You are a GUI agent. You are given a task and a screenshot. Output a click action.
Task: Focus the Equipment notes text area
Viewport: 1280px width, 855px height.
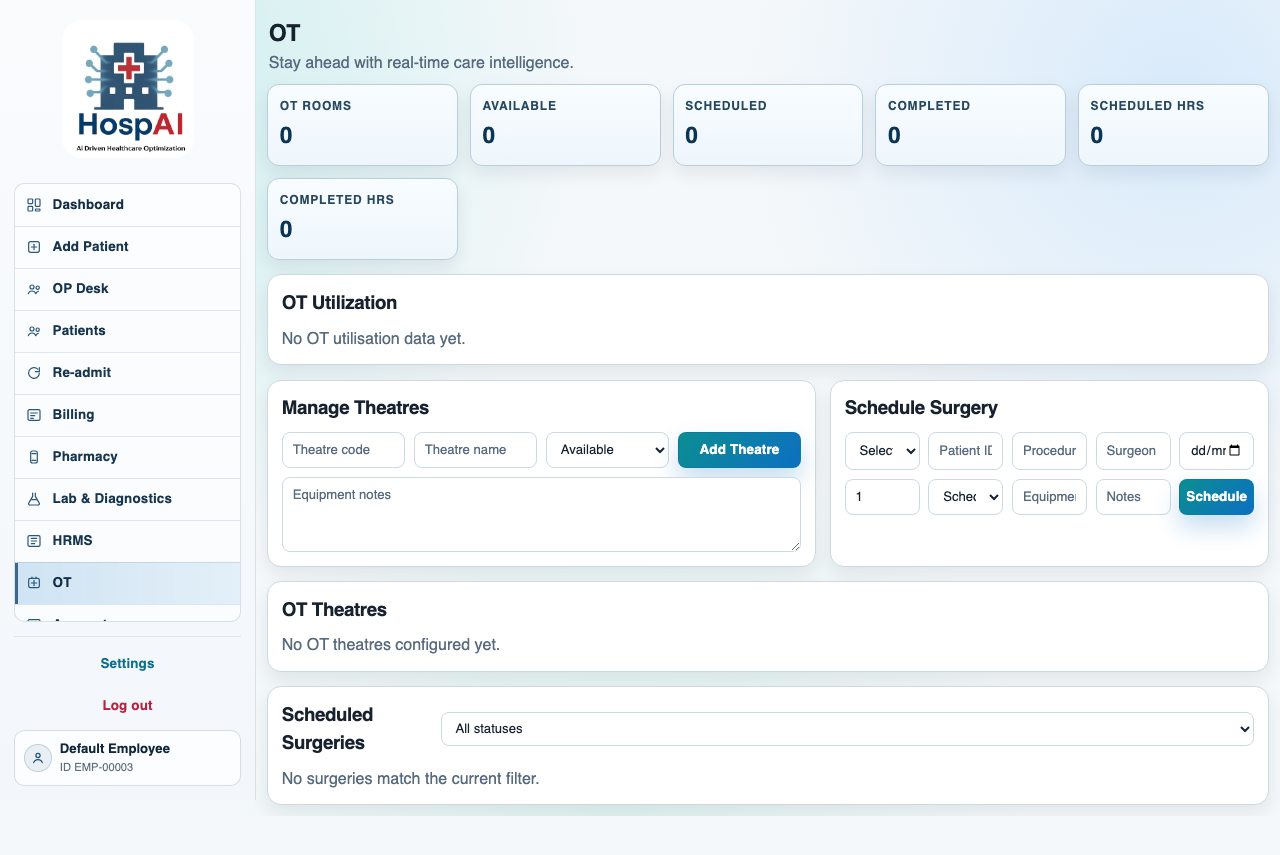point(541,514)
